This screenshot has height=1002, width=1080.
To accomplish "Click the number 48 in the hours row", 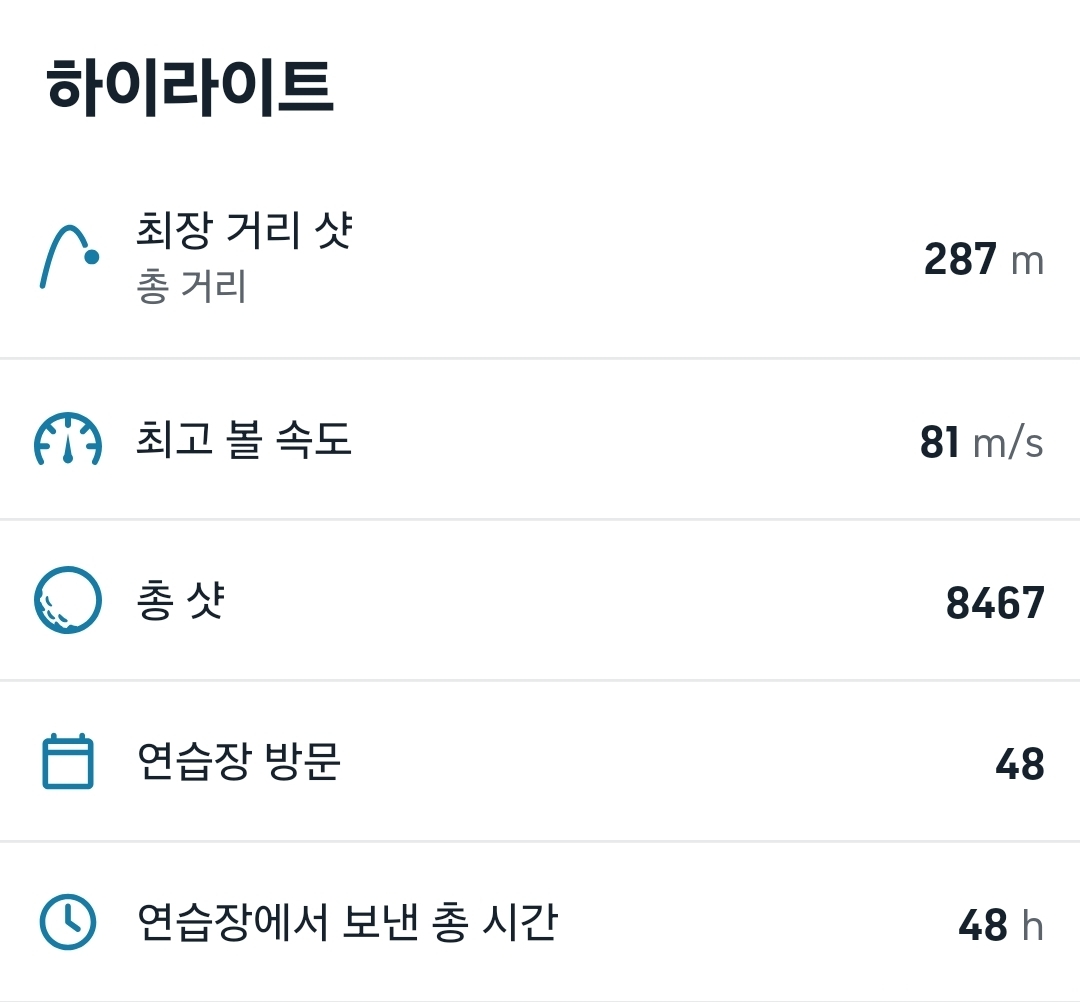I will tap(982, 926).
